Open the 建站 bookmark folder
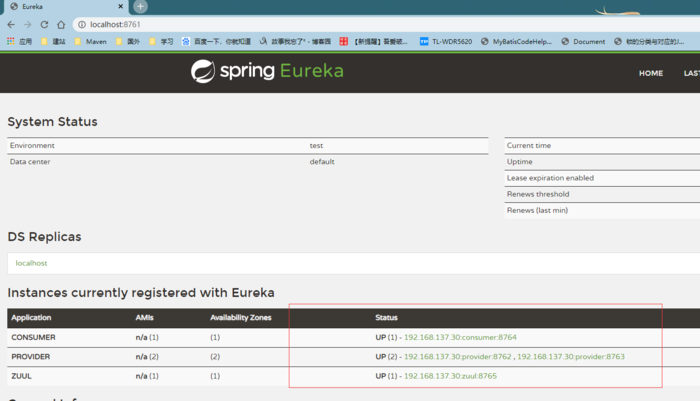This screenshot has width=700, height=401. pos(54,42)
